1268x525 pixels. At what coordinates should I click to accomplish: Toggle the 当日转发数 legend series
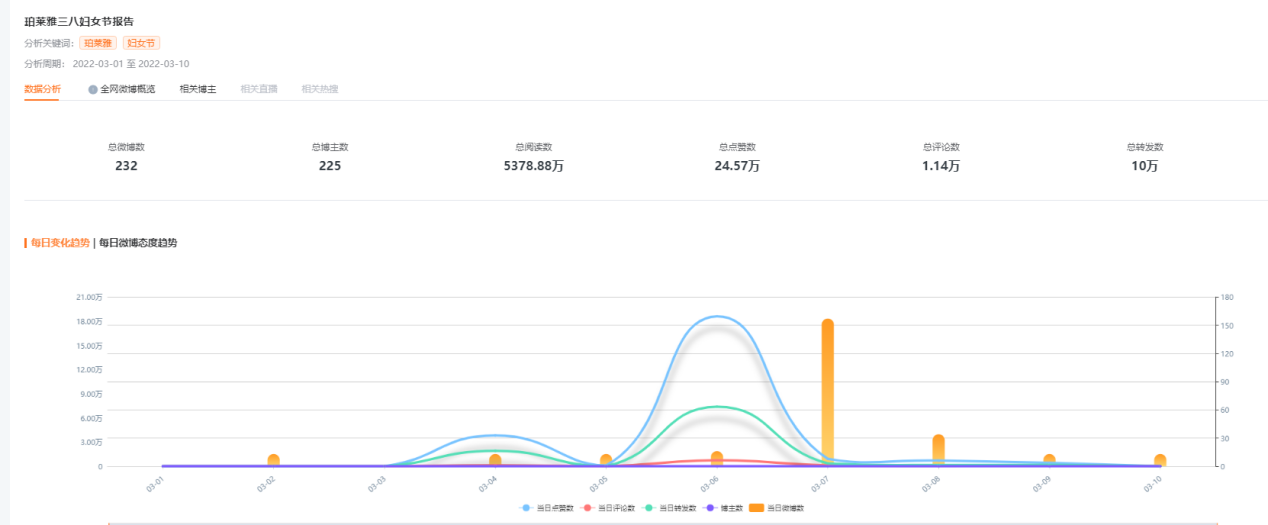[x=668, y=508]
